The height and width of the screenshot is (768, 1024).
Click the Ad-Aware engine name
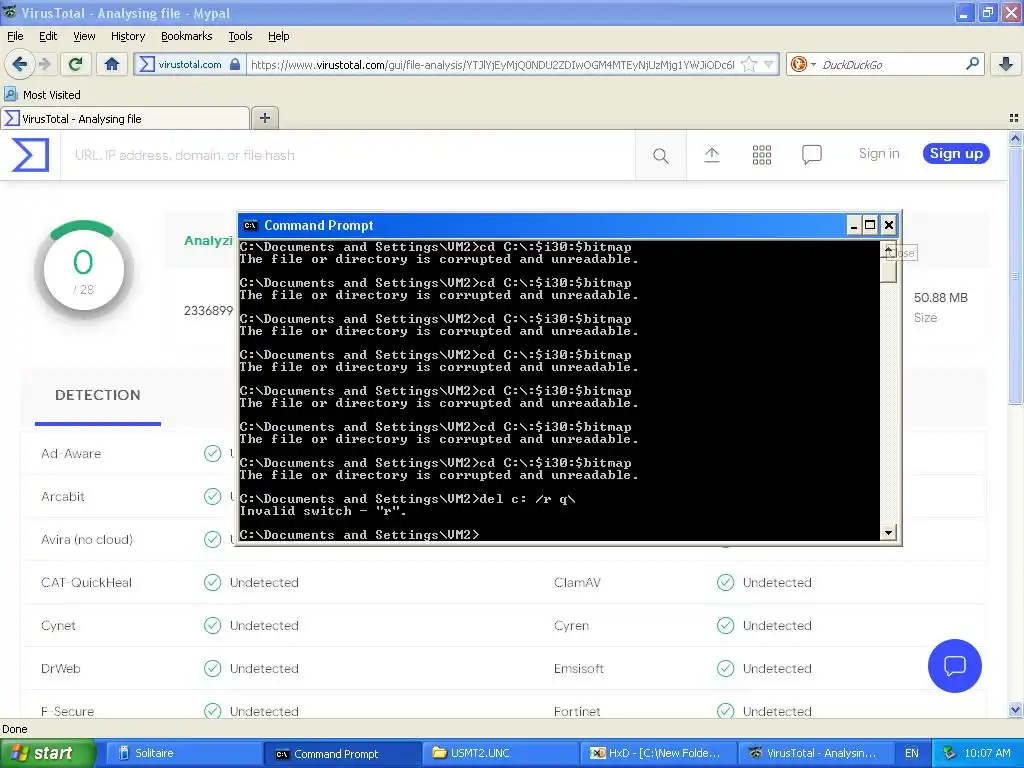[x=71, y=453]
